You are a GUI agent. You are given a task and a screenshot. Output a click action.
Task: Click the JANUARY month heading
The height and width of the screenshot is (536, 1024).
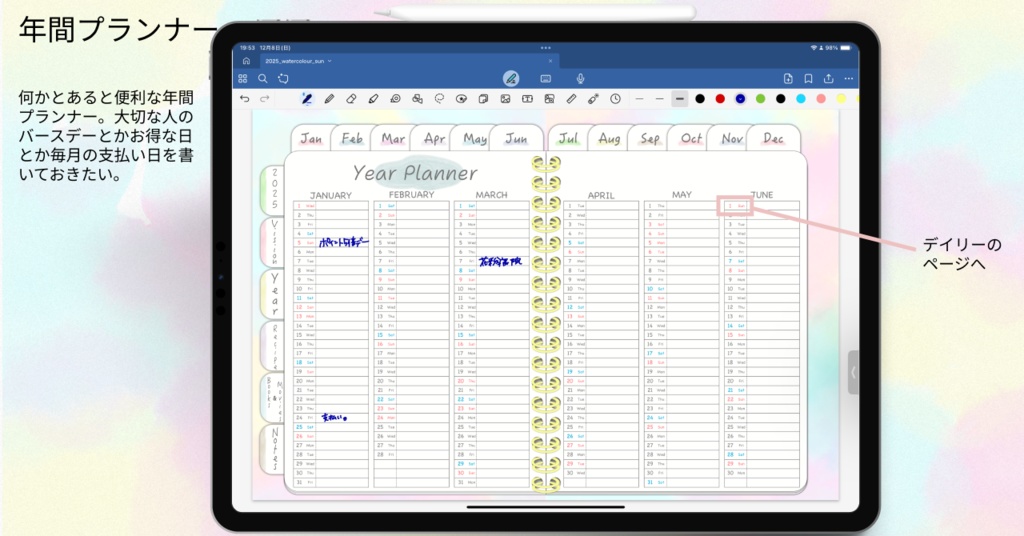pos(330,195)
